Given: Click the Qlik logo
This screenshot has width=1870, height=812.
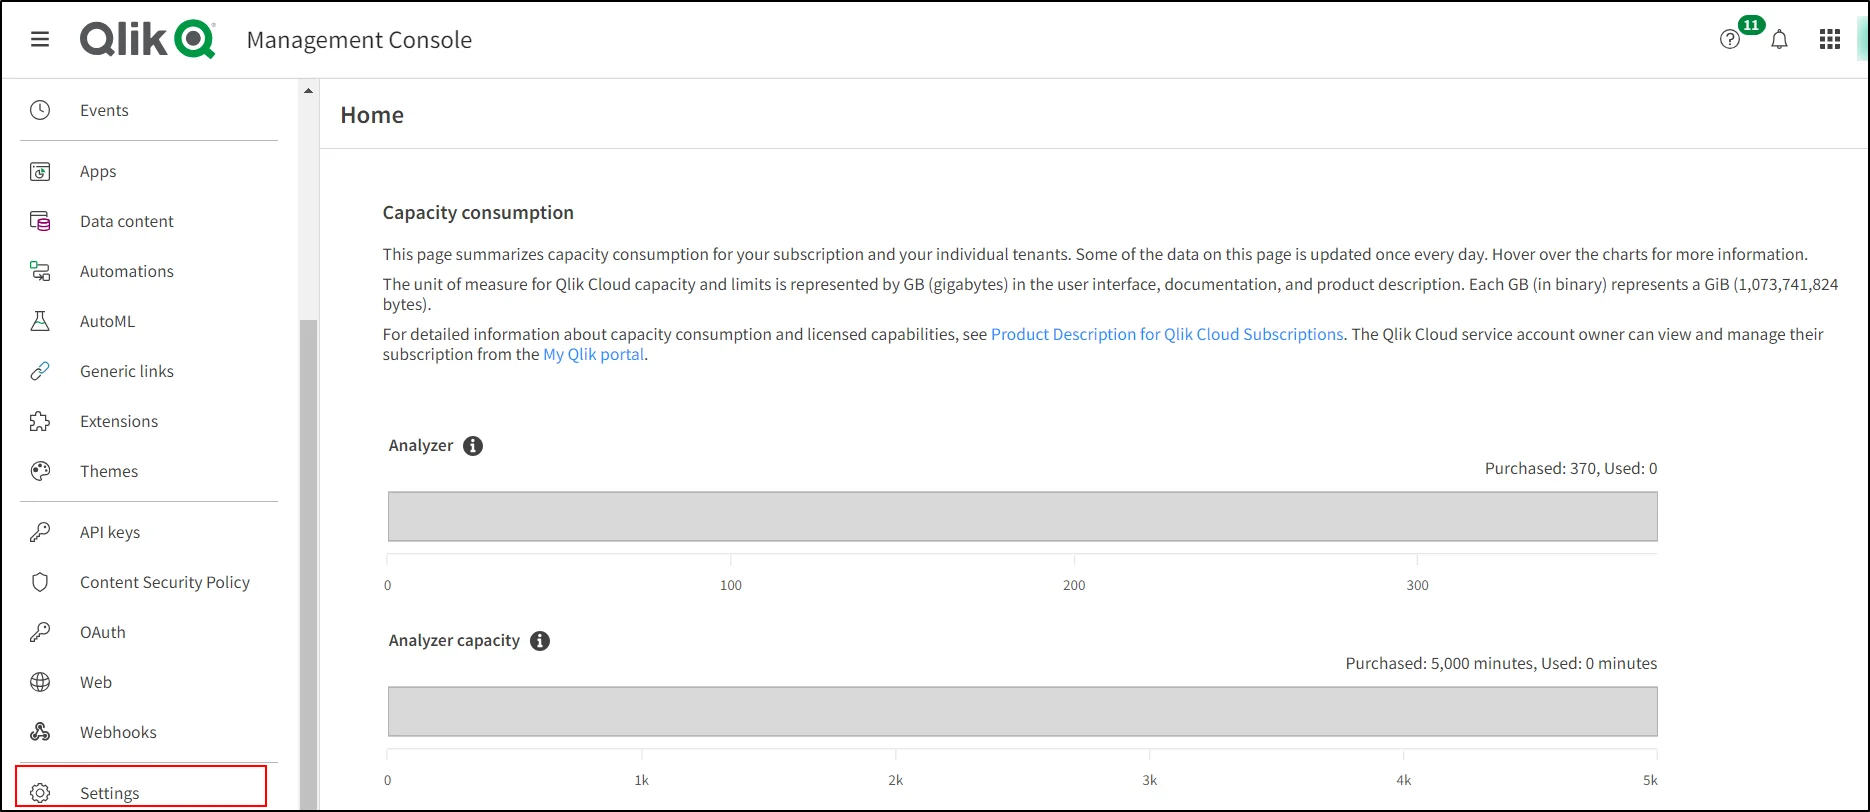Looking at the screenshot, I should pyautogui.click(x=148, y=40).
